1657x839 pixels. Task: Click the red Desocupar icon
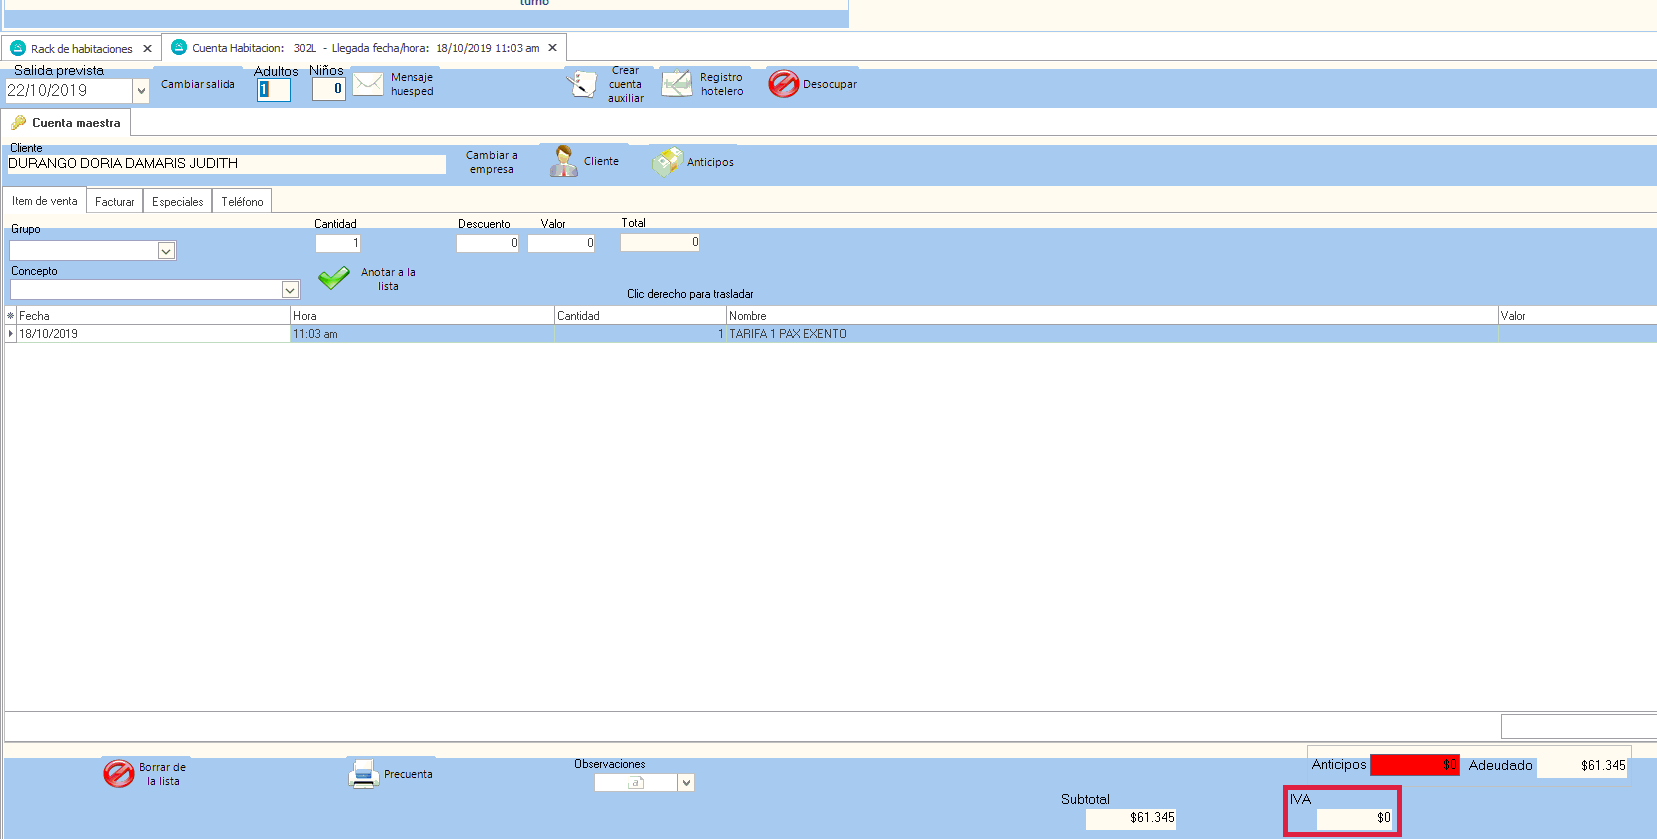coord(783,84)
